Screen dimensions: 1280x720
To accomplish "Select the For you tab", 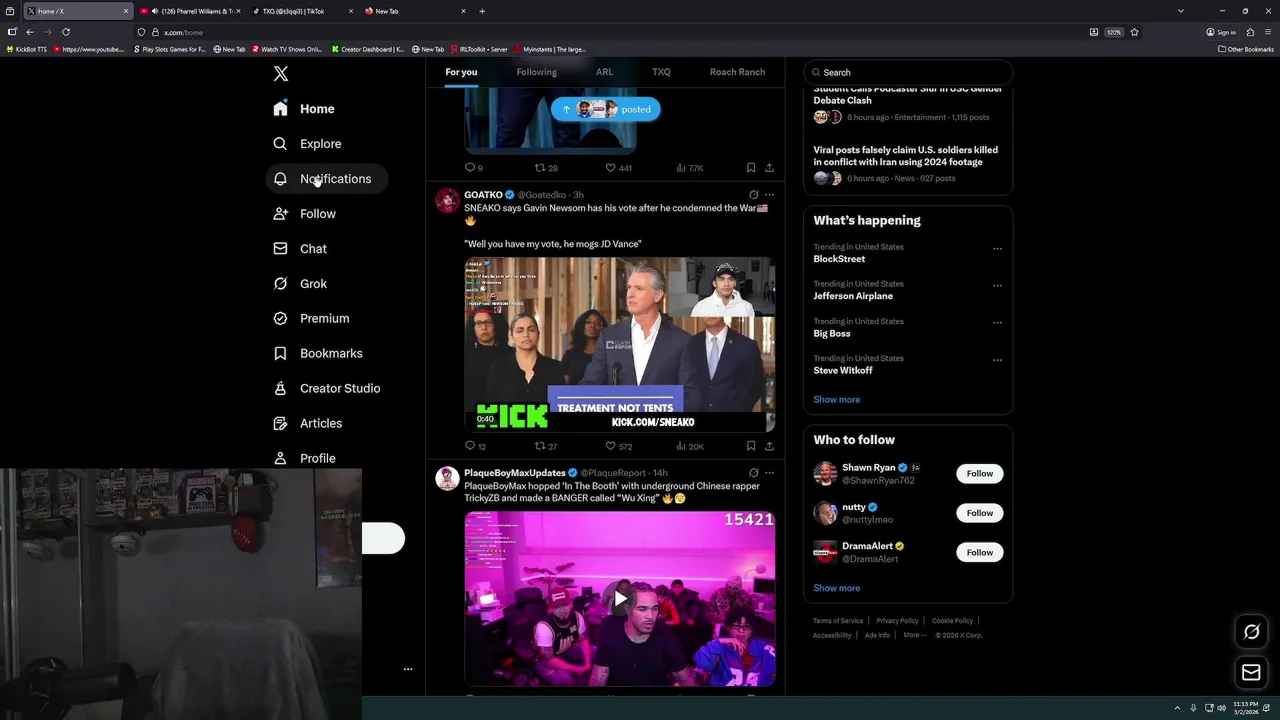I will click(x=461, y=72).
